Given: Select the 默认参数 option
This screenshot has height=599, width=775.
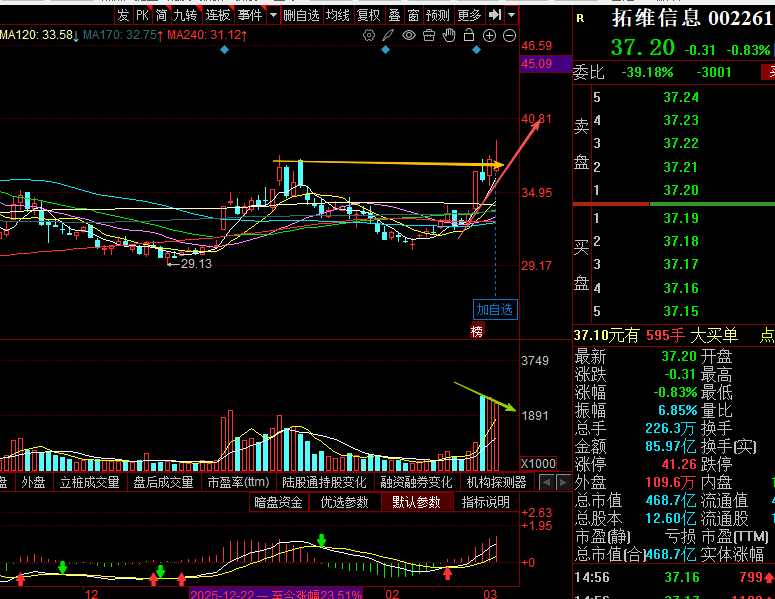Looking at the screenshot, I should click(x=416, y=502).
